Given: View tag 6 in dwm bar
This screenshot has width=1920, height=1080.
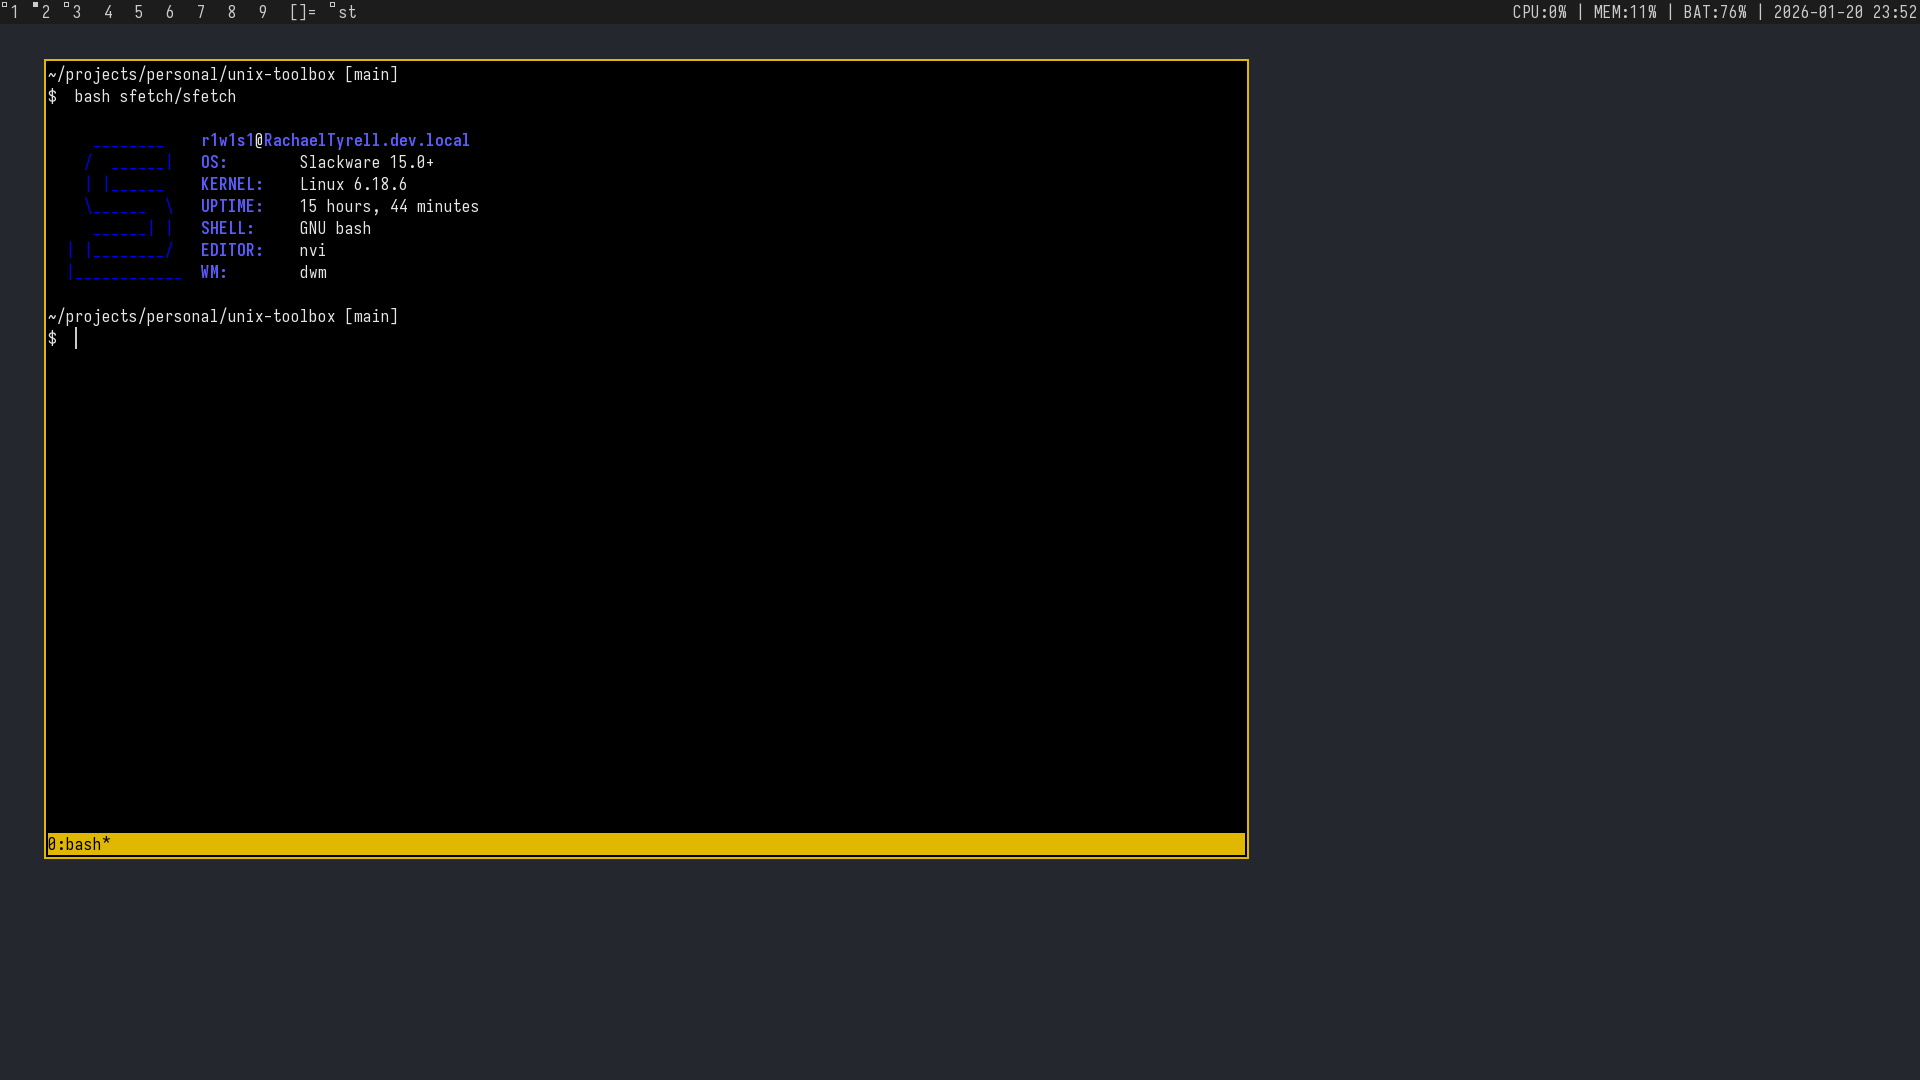Looking at the screenshot, I should (169, 12).
